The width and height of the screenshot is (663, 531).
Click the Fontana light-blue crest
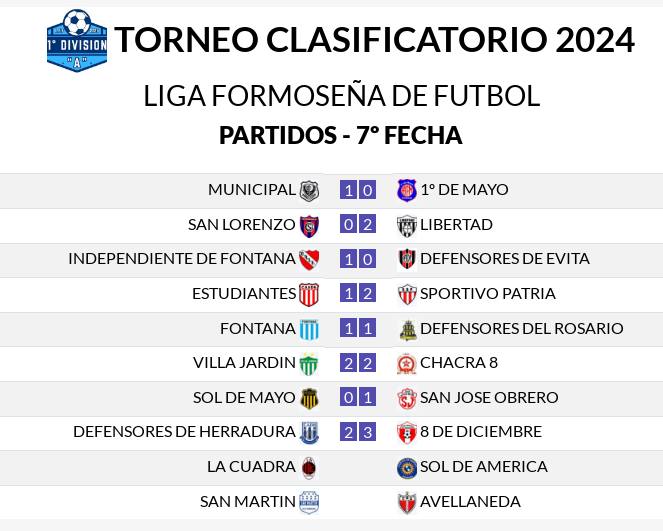click(309, 330)
